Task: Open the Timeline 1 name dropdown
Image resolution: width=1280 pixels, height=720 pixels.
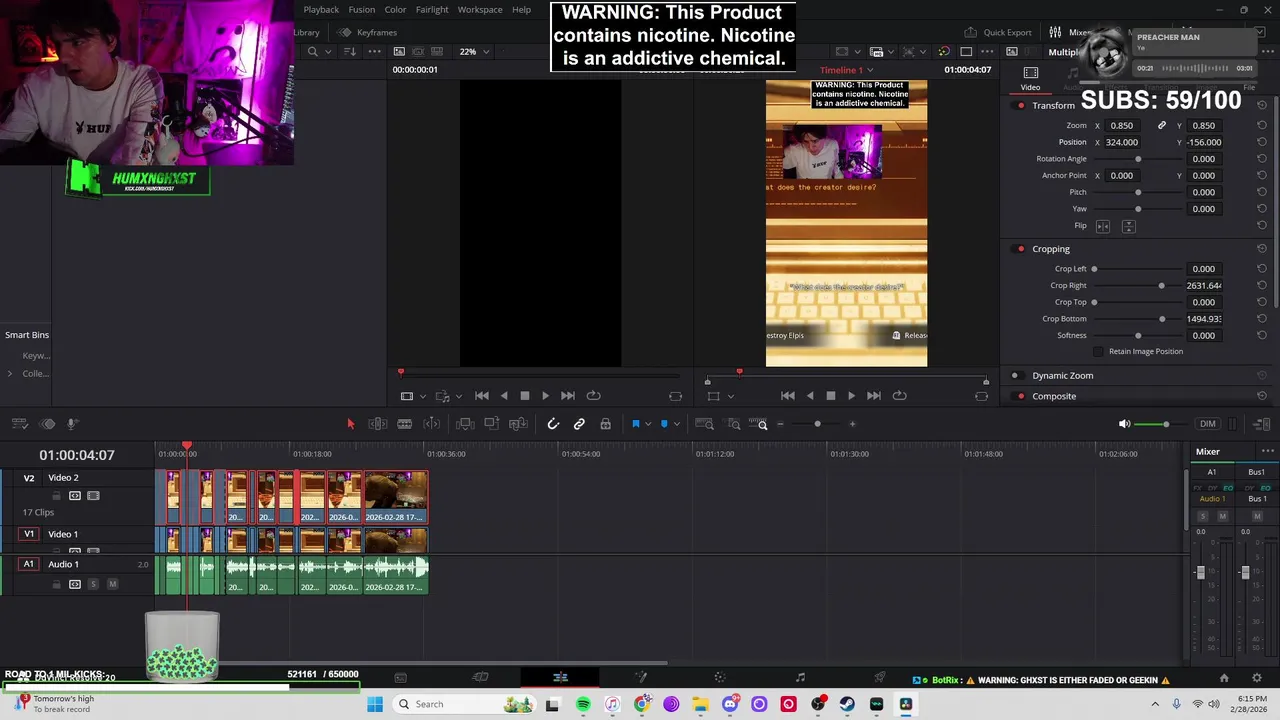Action: pyautogui.click(x=846, y=70)
